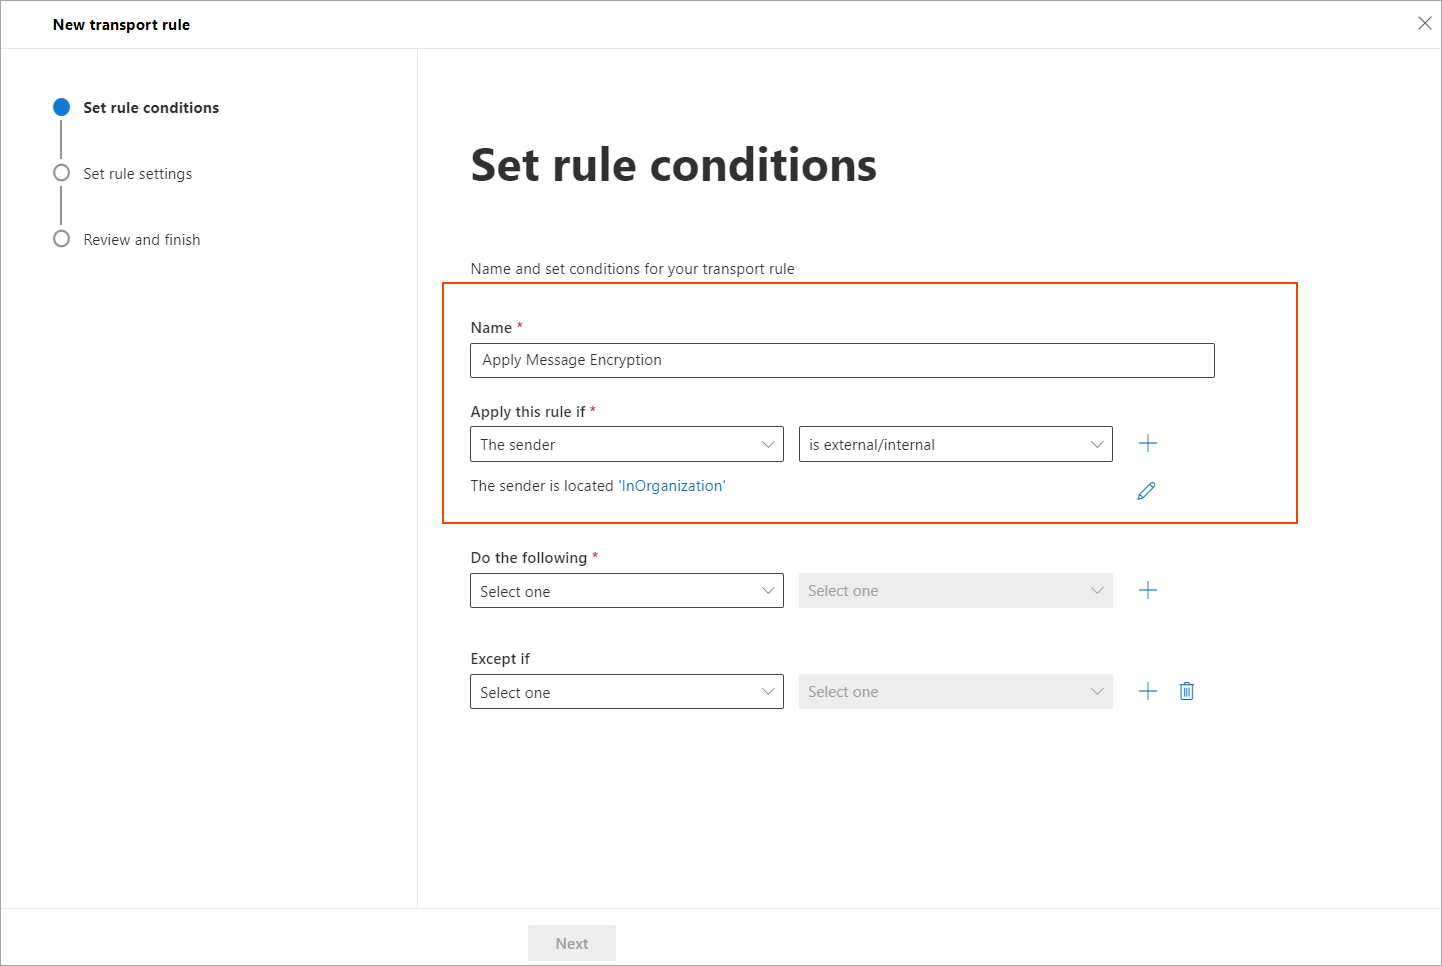Open the 'is external/internal' dropdown
This screenshot has height=966, width=1442.
(x=955, y=444)
